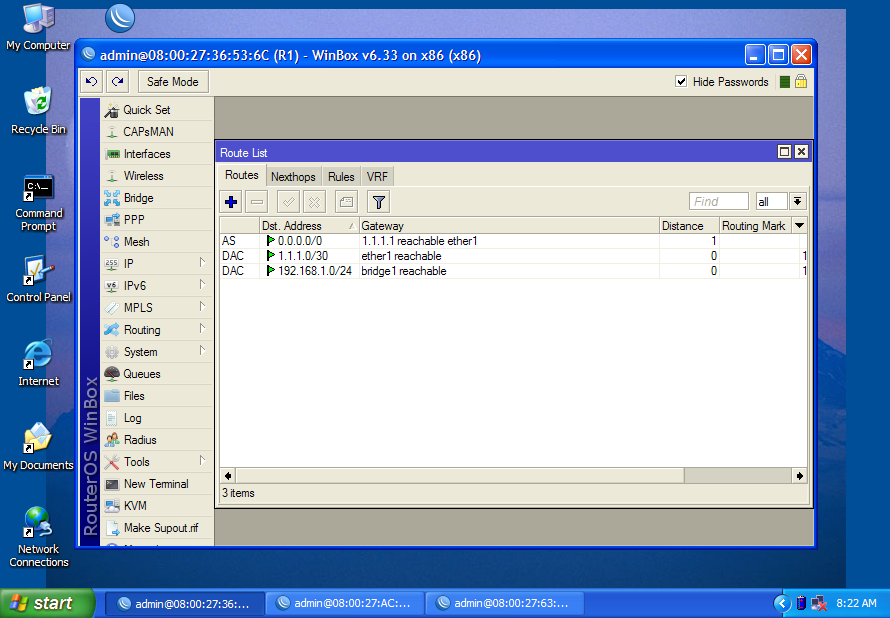Switch to admin@08:00:27:AC taskbar window

[x=345, y=603]
